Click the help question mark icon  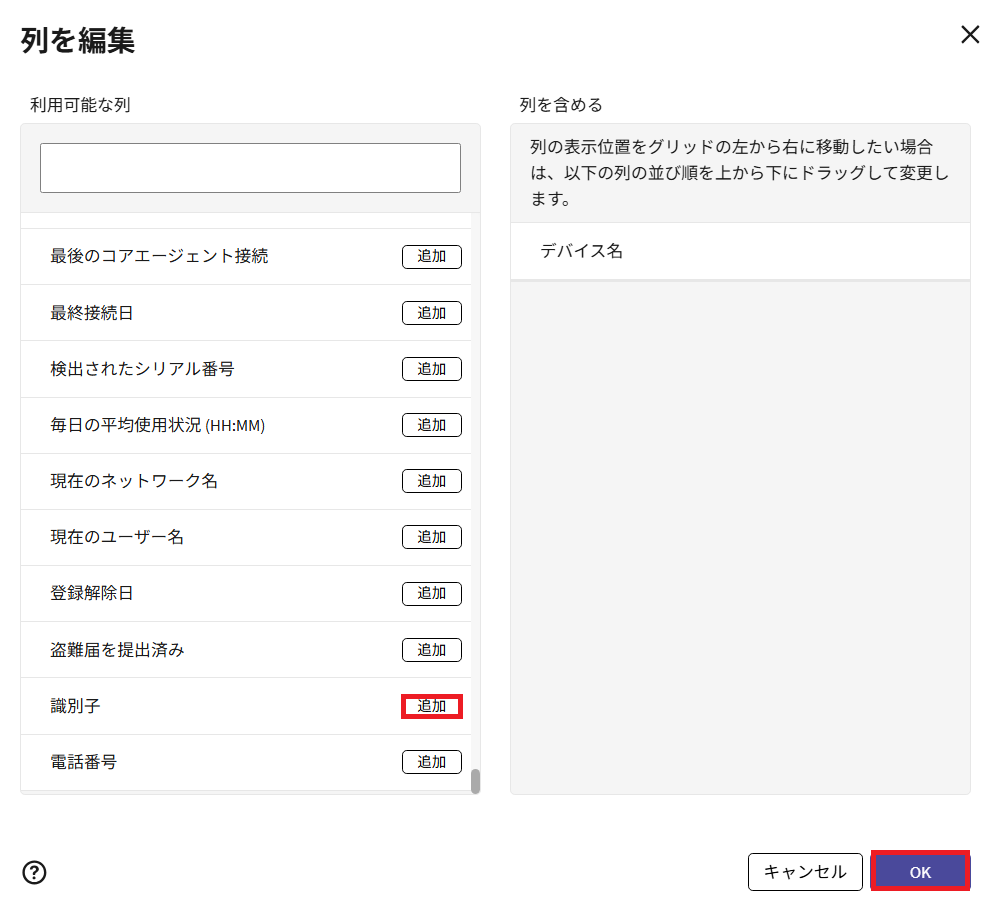[34, 873]
